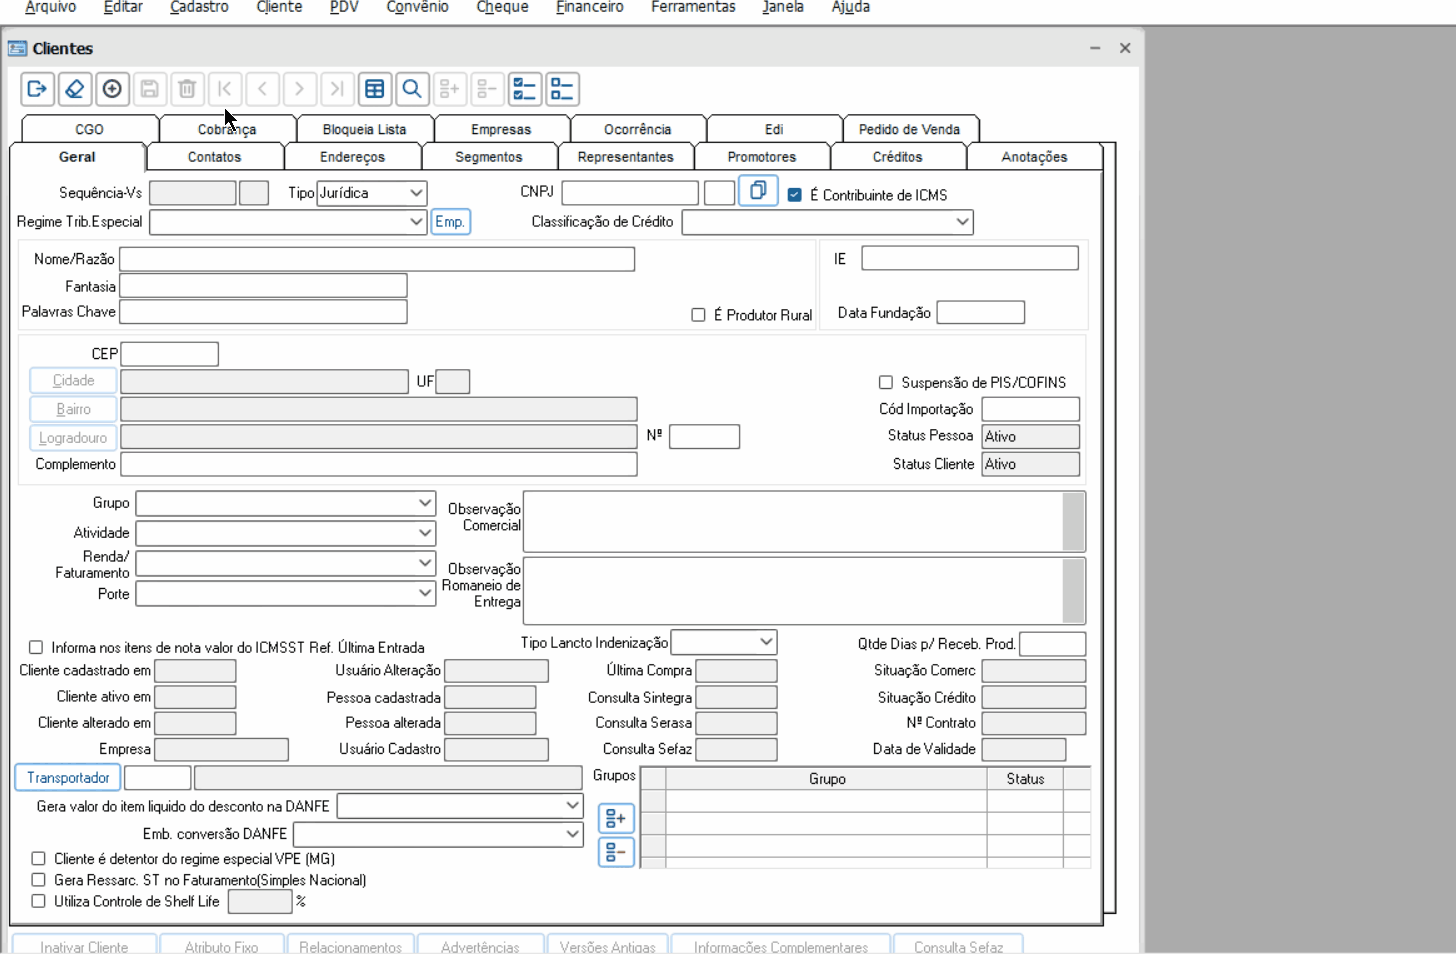Click the magnifying glass search icon
The image size is (1456, 954).
[x=412, y=89]
